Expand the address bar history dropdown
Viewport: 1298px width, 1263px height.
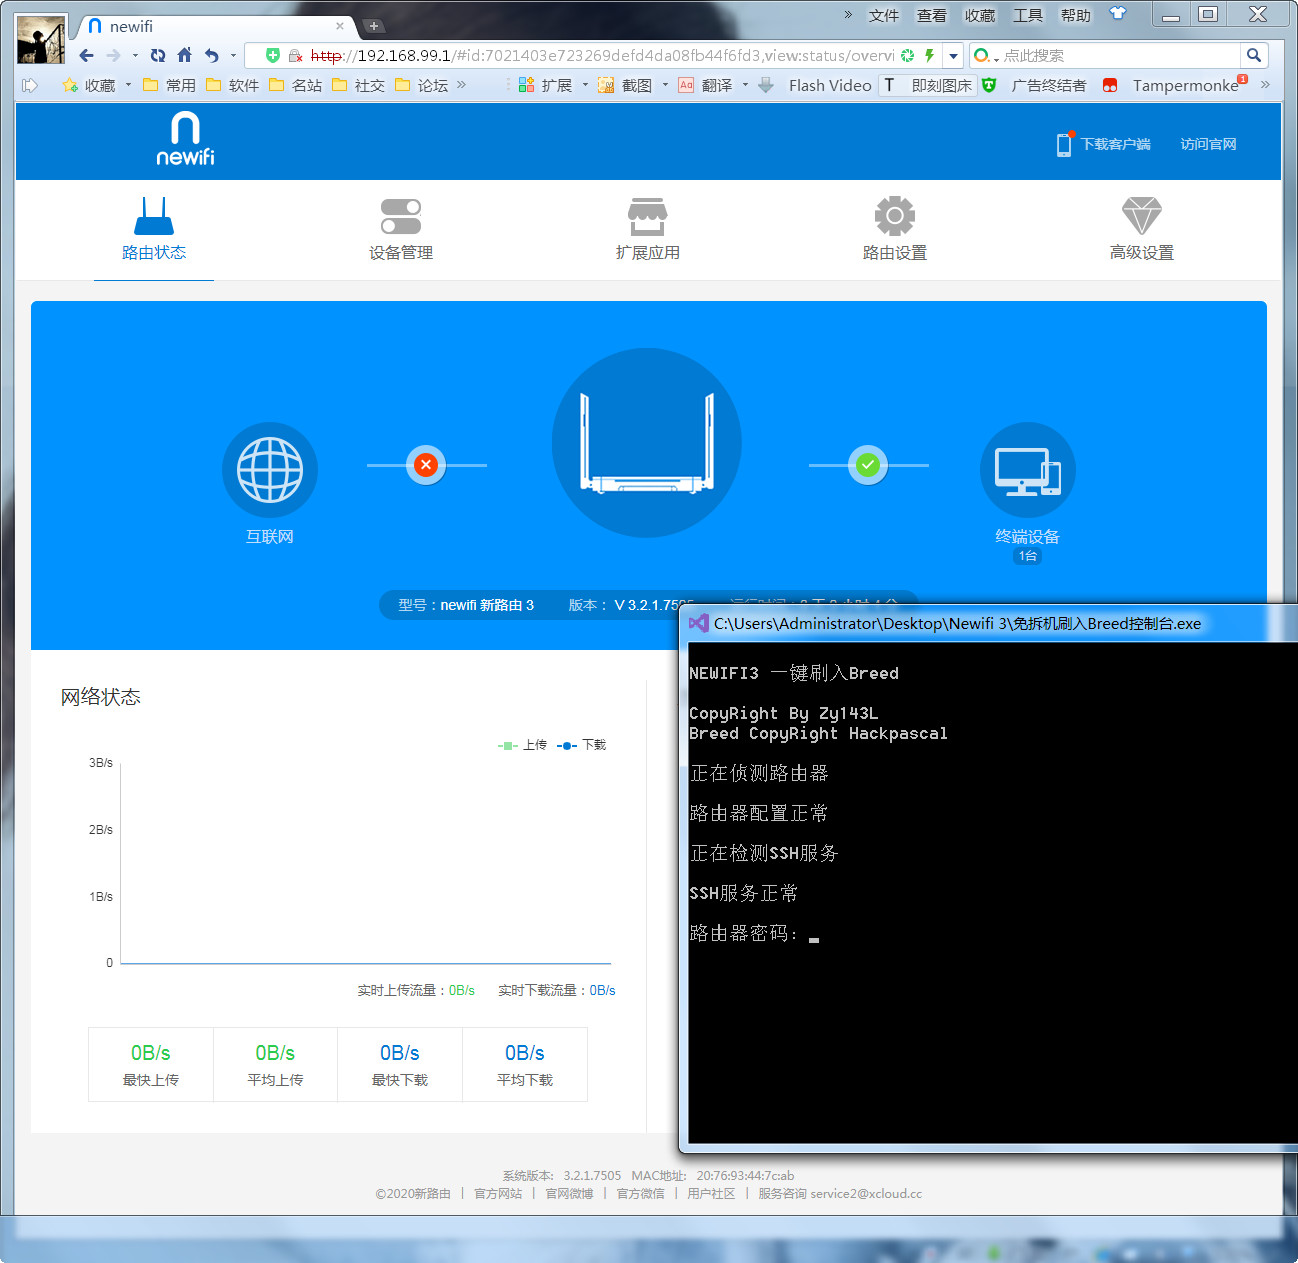(953, 56)
